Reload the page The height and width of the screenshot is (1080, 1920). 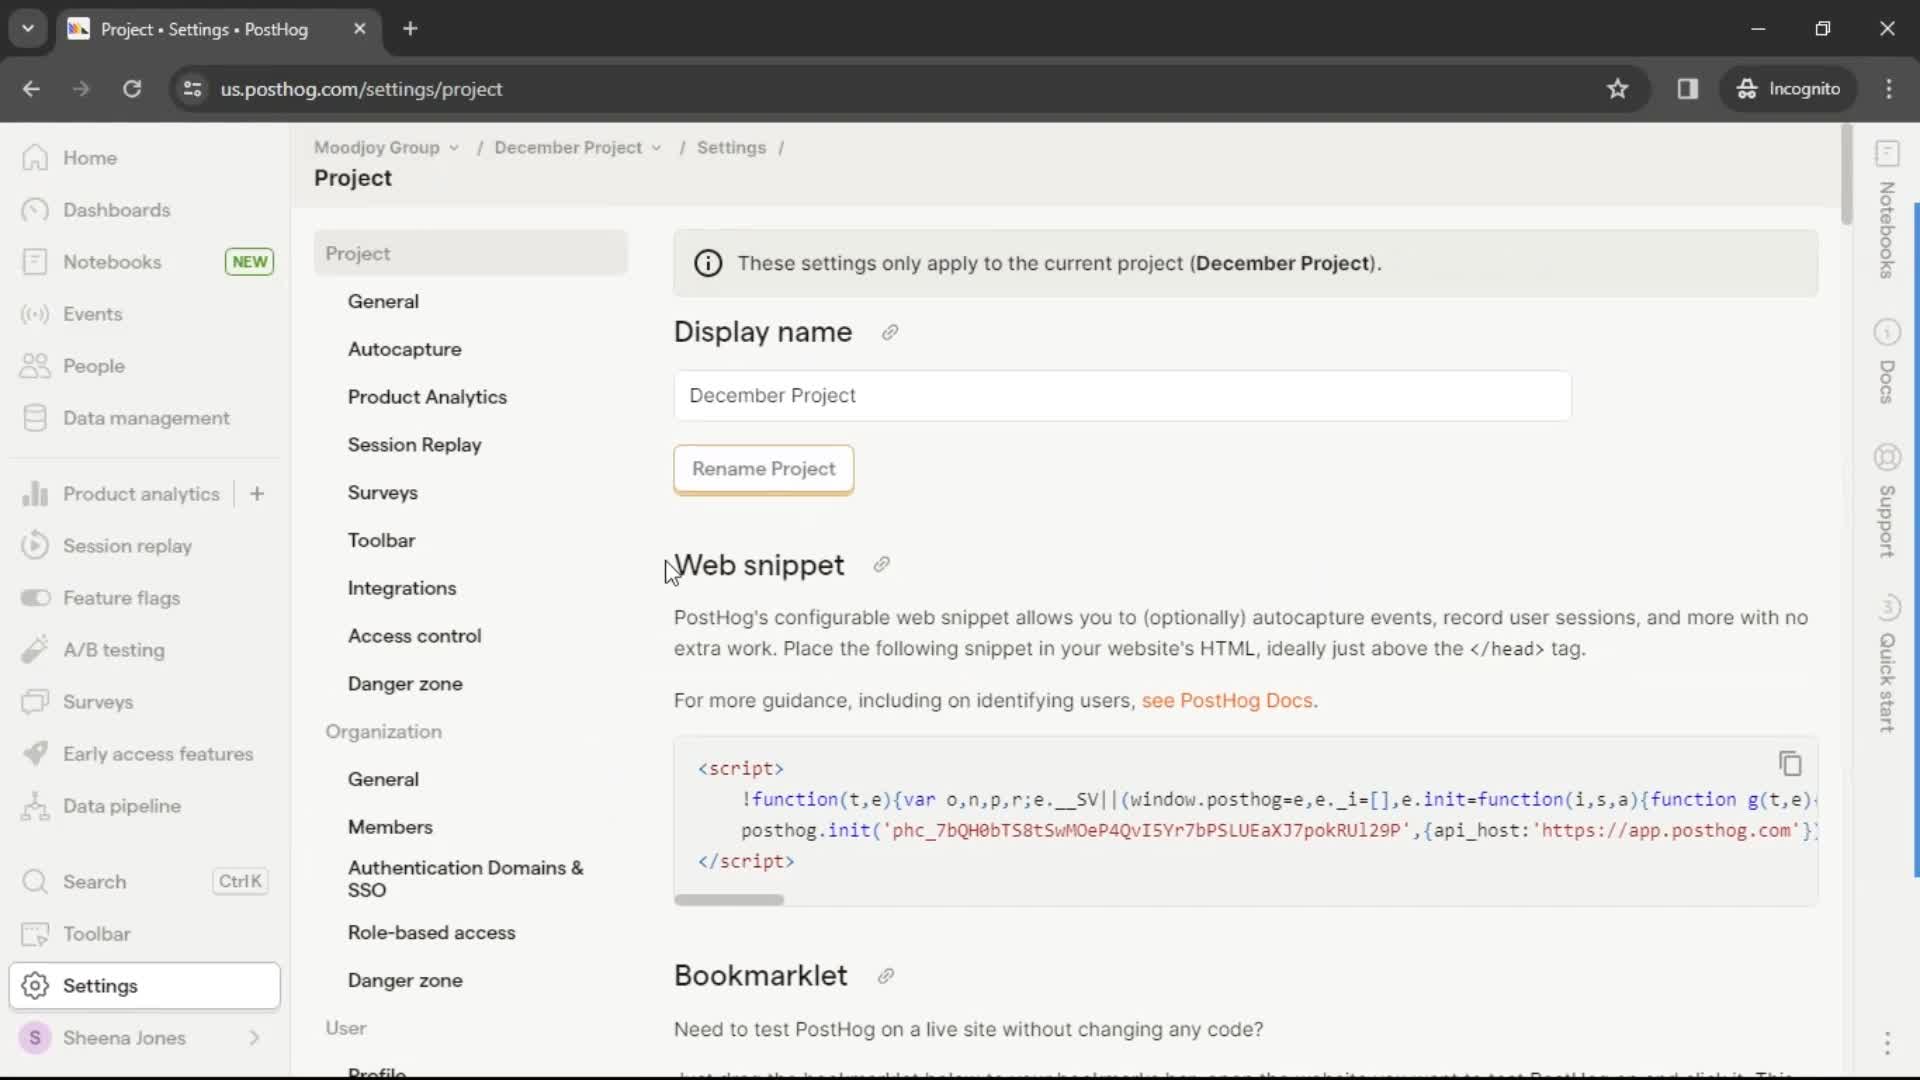[x=132, y=89]
